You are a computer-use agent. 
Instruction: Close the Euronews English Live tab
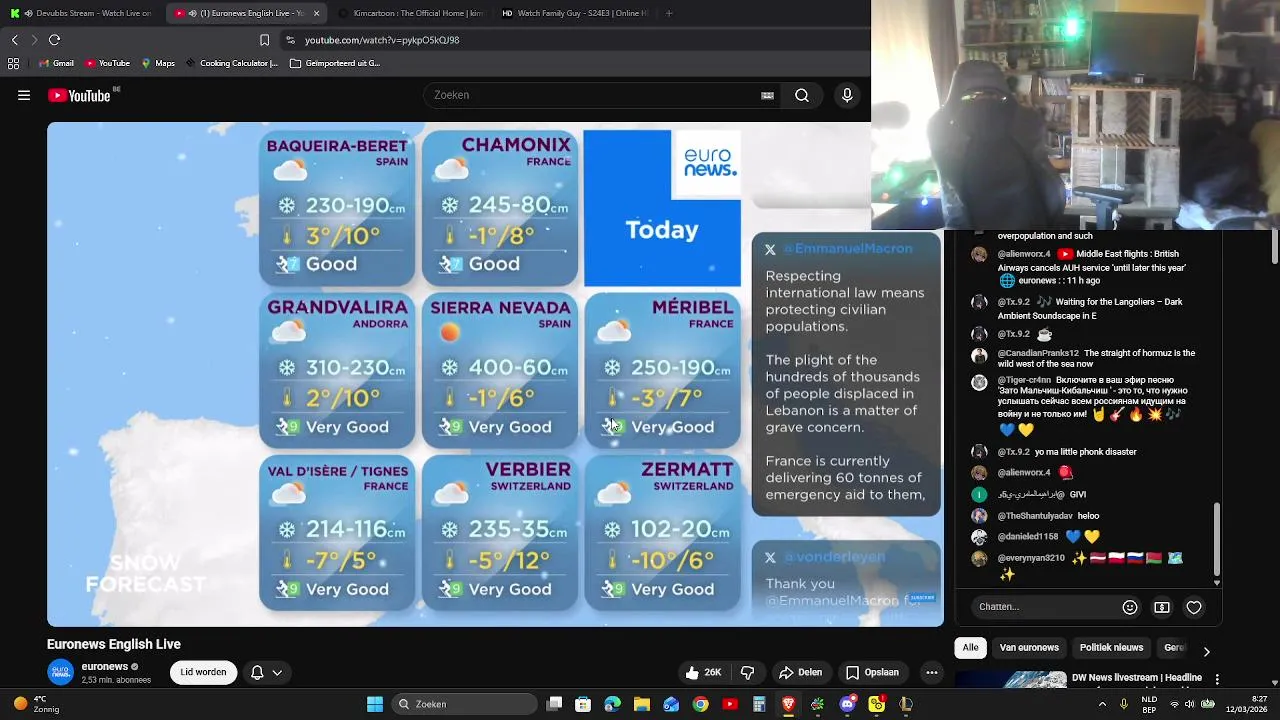(x=316, y=13)
